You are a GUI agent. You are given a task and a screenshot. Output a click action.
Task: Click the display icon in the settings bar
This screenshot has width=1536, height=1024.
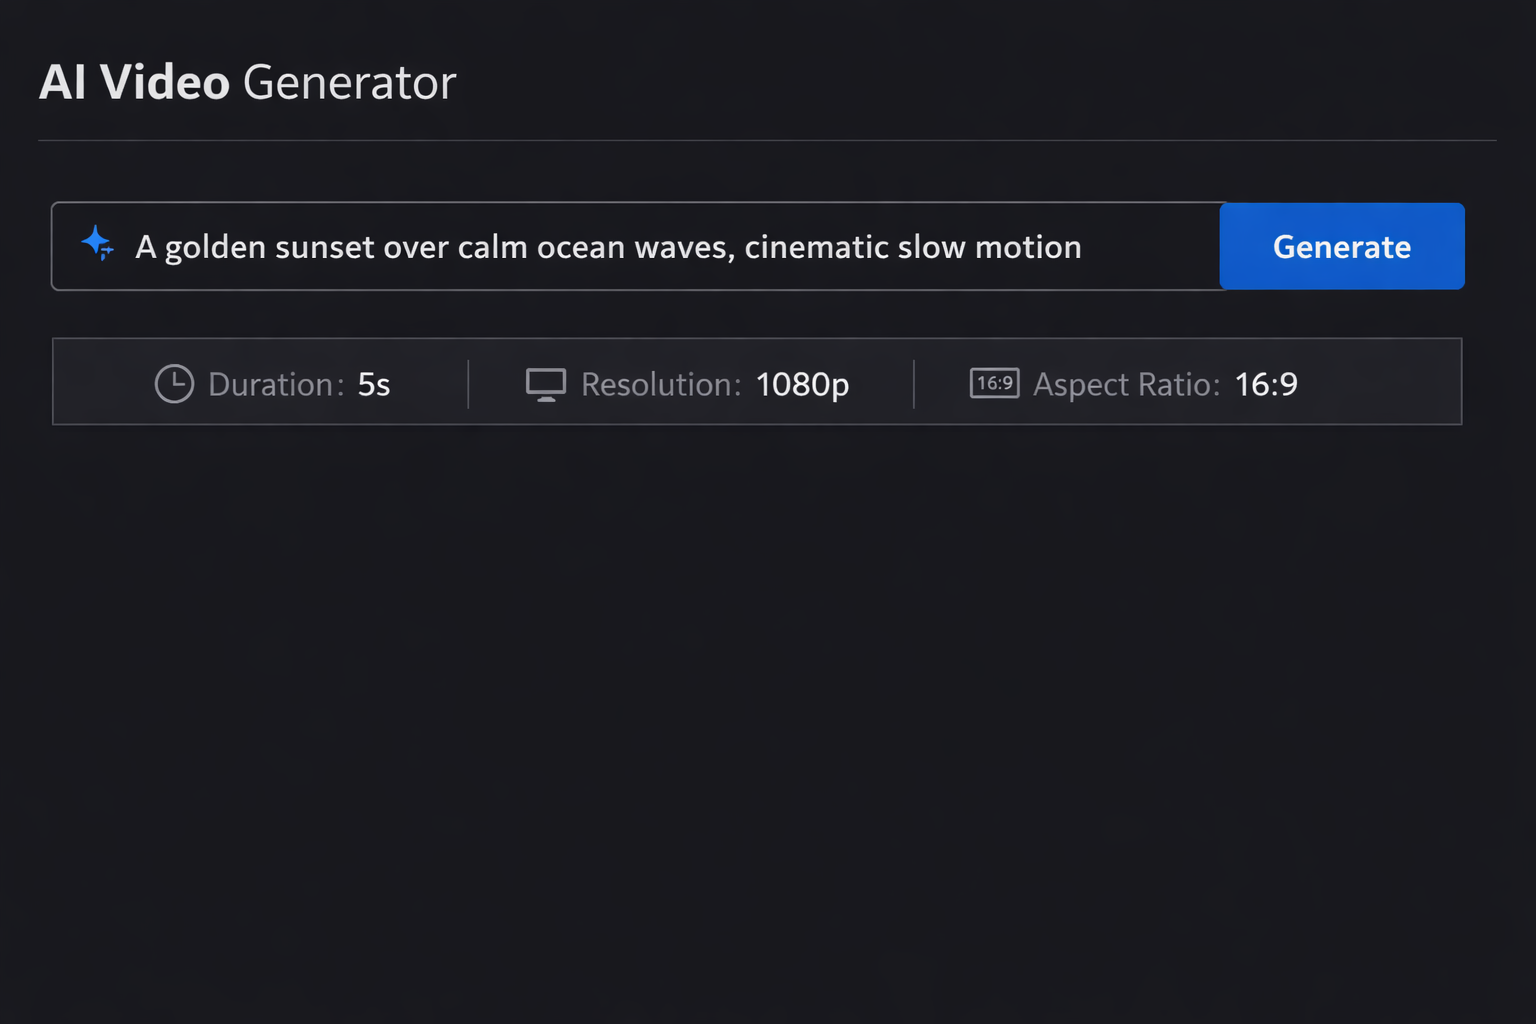coord(545,383)
